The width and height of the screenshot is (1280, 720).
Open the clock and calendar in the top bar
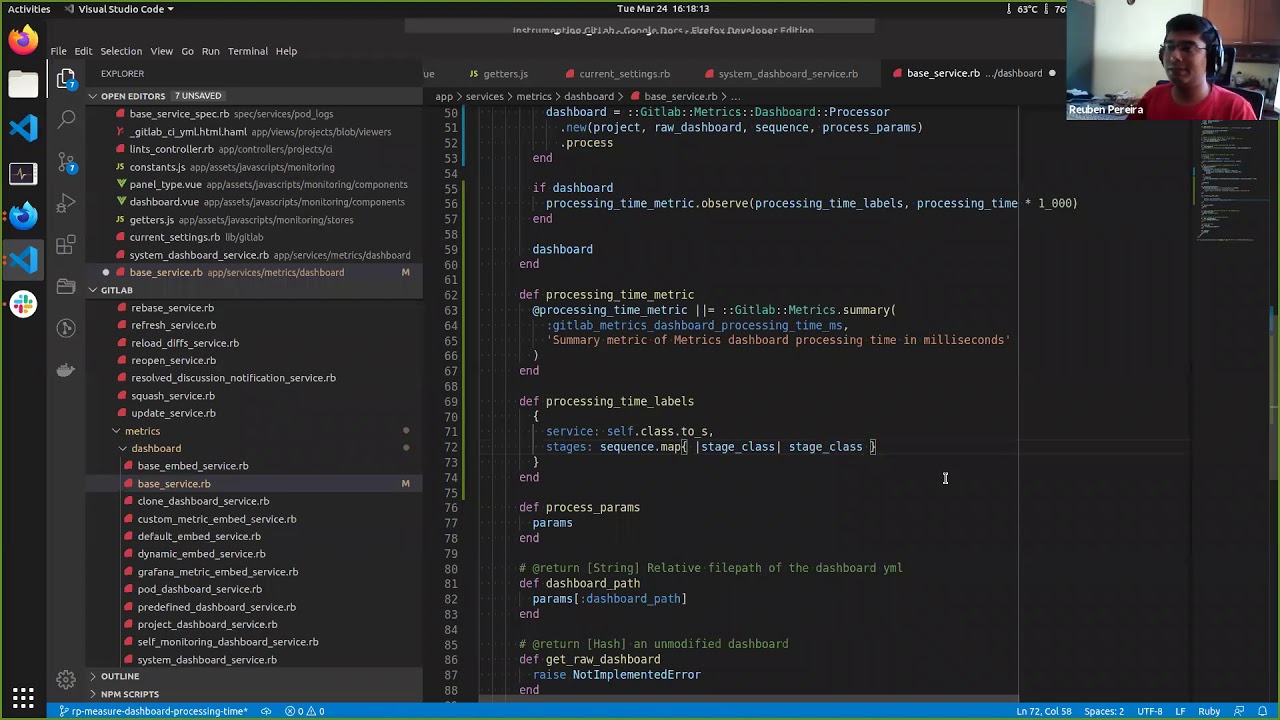click(x=663, y=9)
